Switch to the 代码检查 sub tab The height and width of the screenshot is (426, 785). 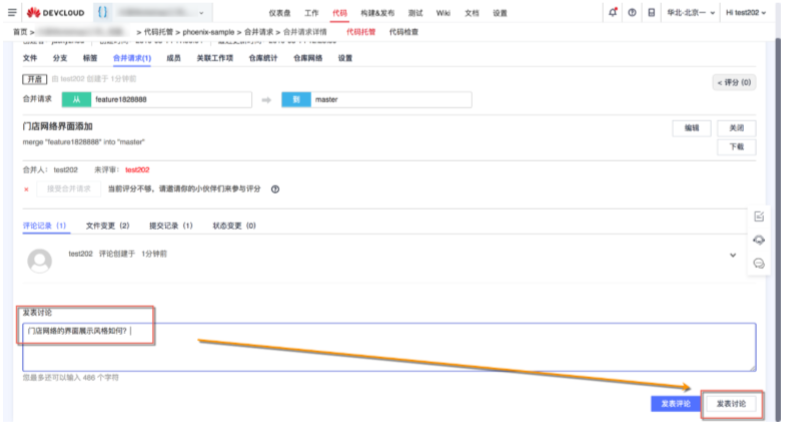(404, 32)
